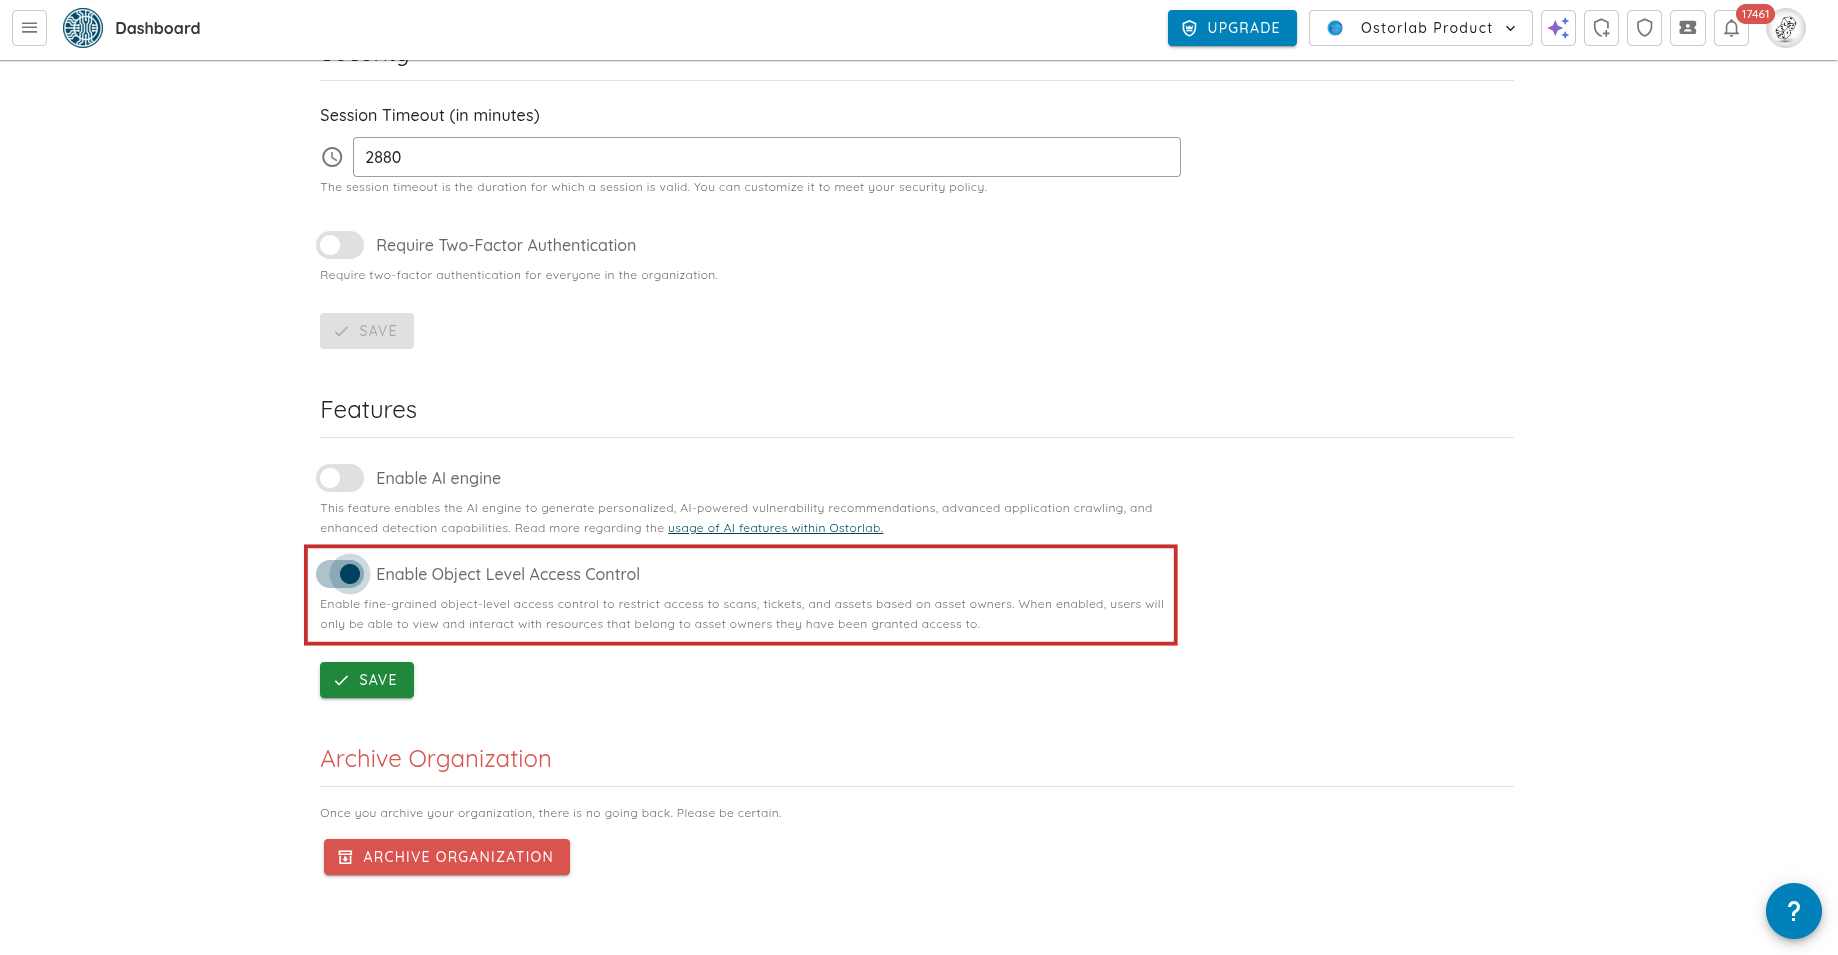
Task: Click the shield with plus icon
Action: click(1601, 28)
